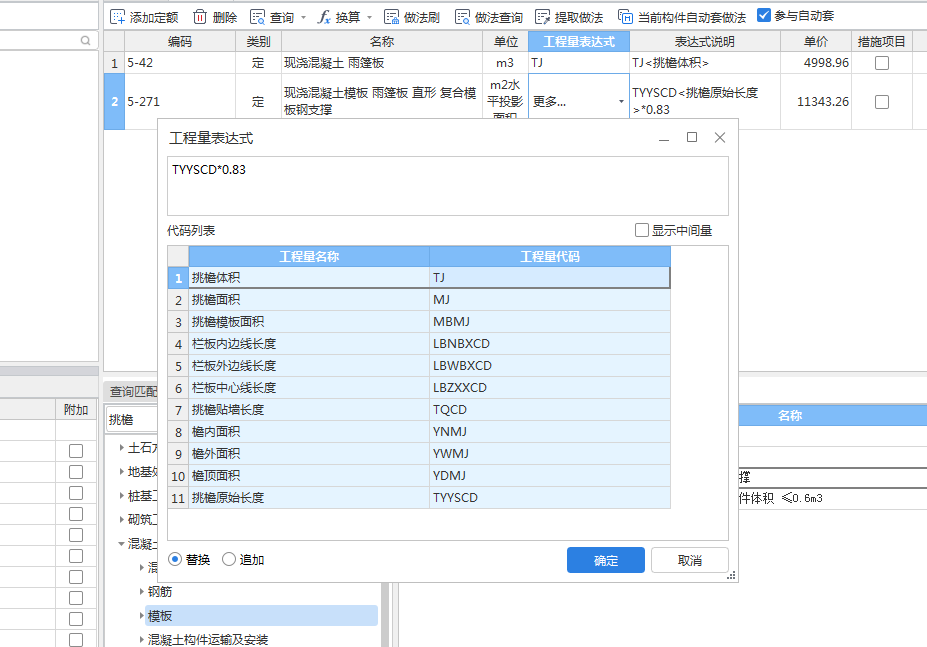This screenshot has height=647, width=927.
Task: Click the search magnifier icon in left panel
Action: [86, 40]
